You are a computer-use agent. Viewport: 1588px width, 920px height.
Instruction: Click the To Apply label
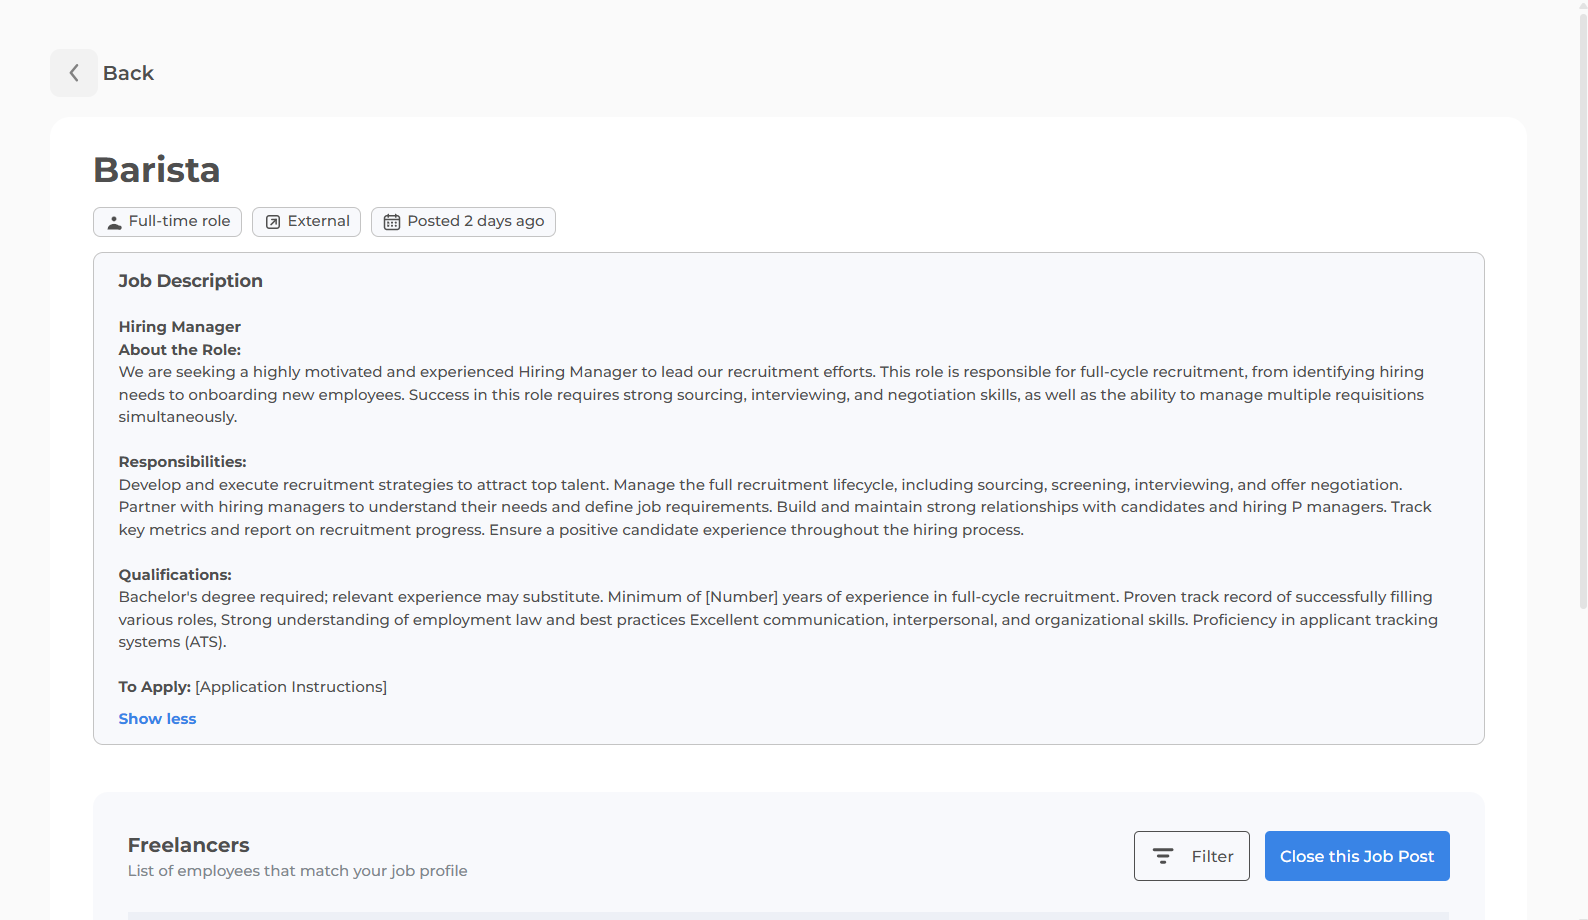point(154,687)
